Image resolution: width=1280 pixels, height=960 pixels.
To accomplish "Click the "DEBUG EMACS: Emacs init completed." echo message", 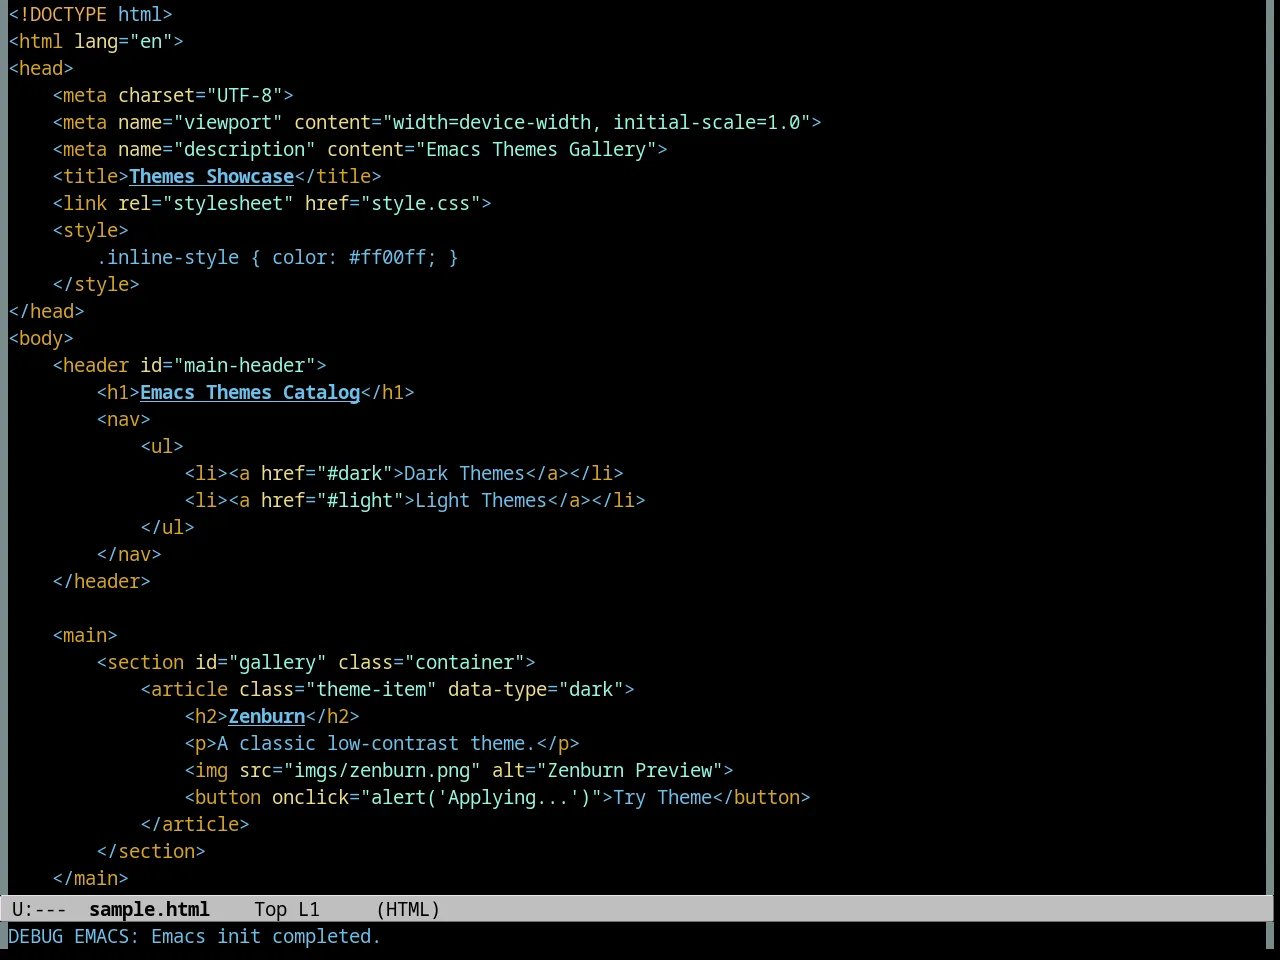I will coord(194,936).
